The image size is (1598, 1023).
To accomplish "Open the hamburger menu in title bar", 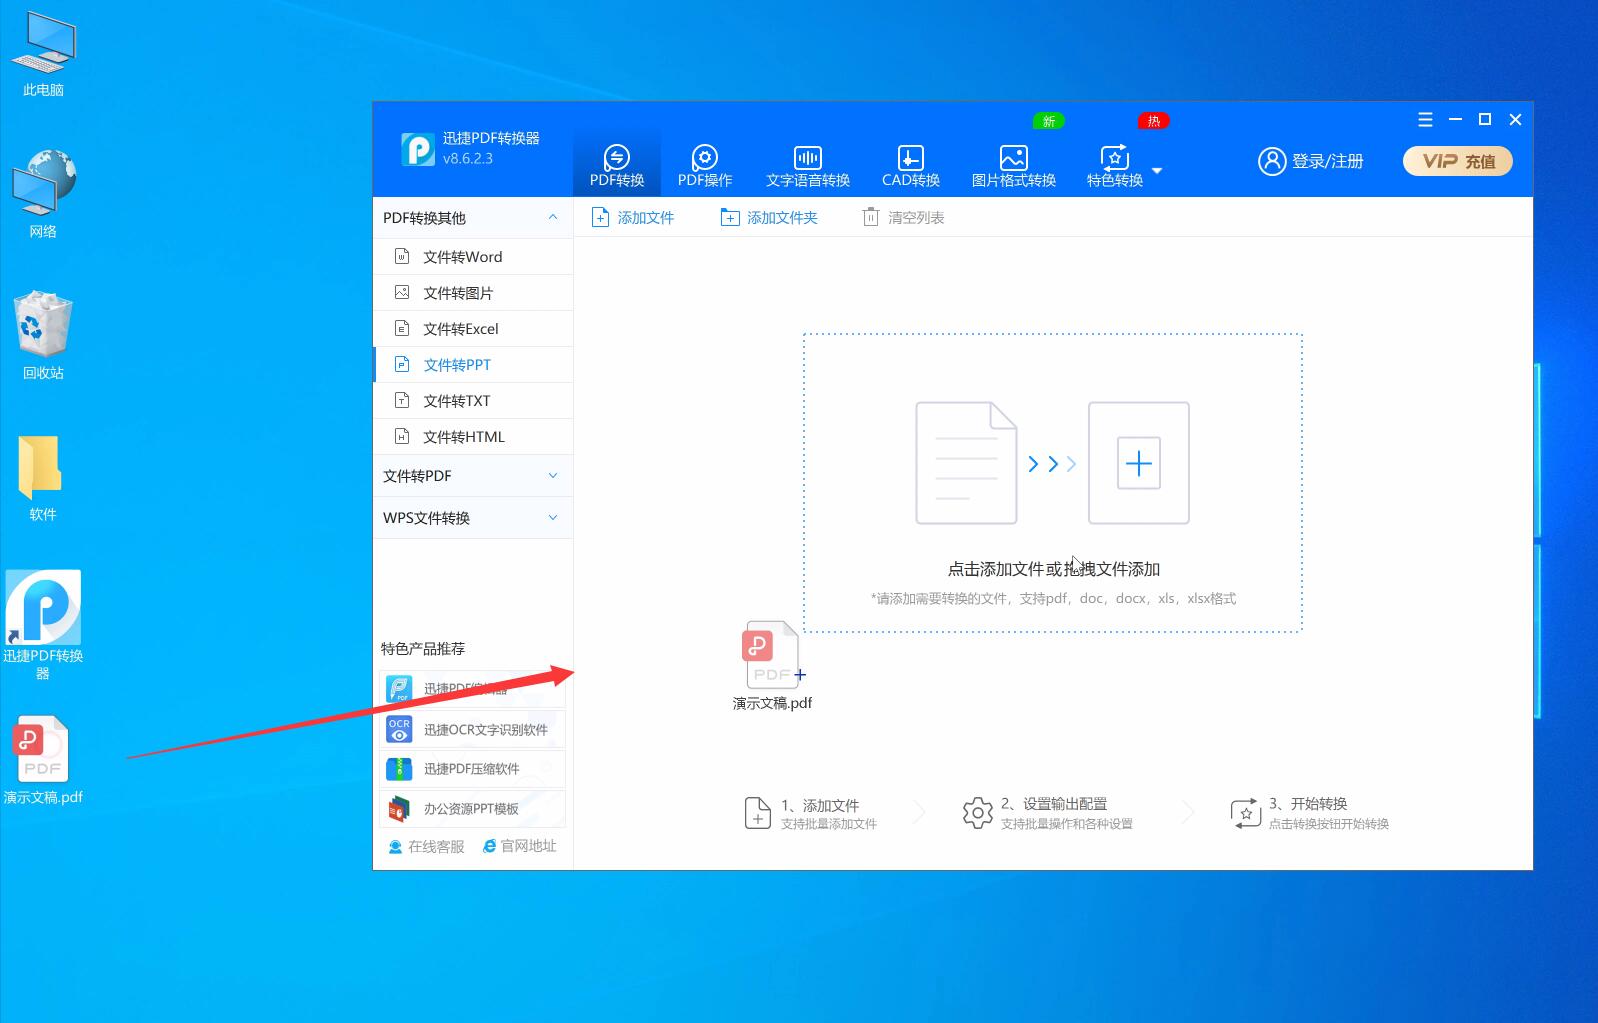I will click(1426, 120).
